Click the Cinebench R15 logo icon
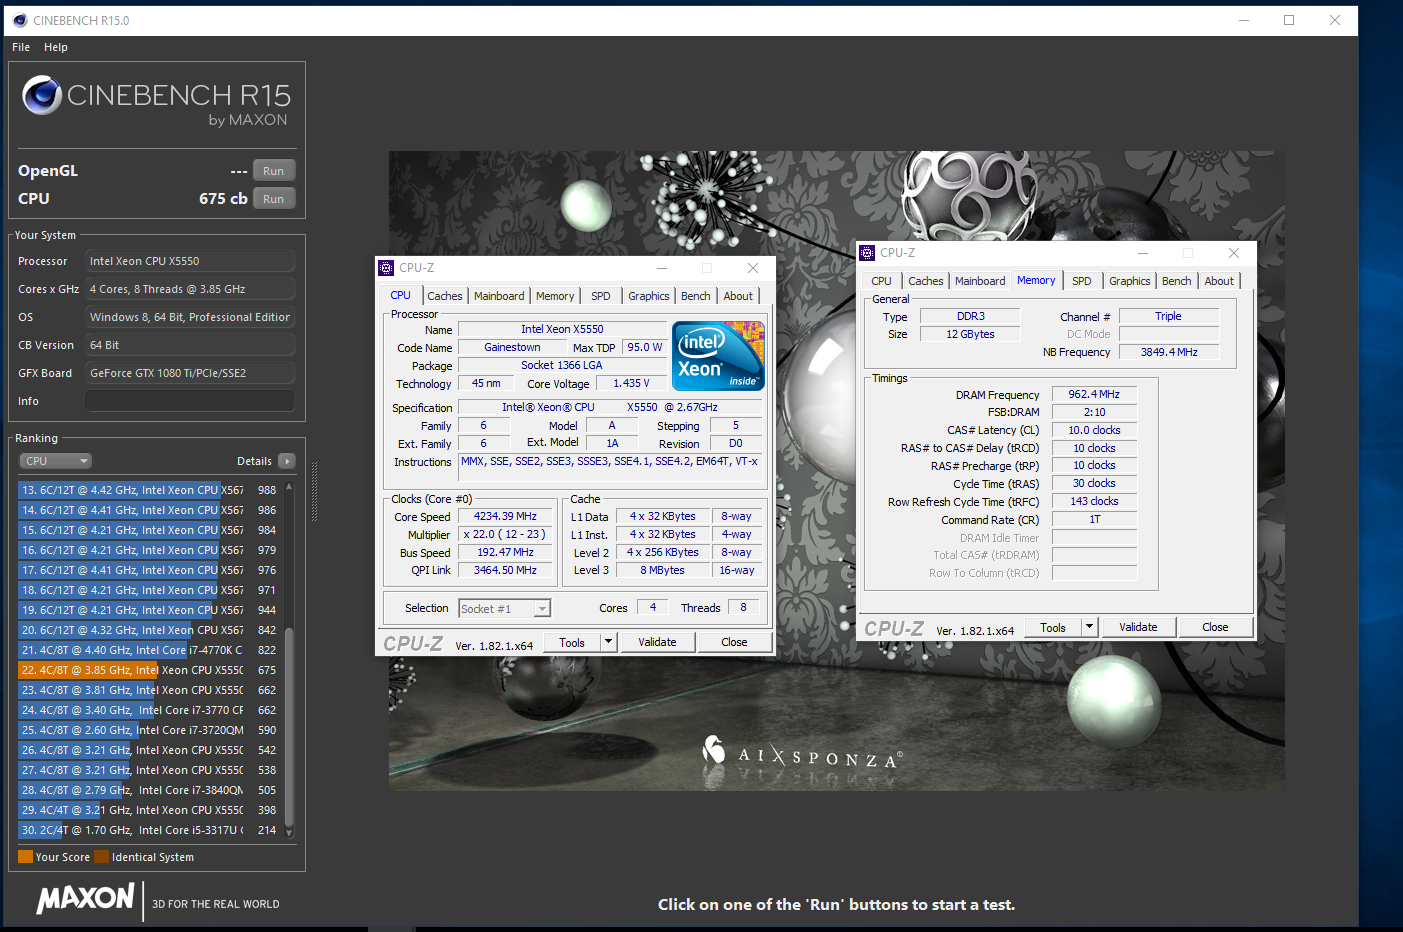Image resolution: width=1403 pixels, height=932 pixels. point(42,95)
